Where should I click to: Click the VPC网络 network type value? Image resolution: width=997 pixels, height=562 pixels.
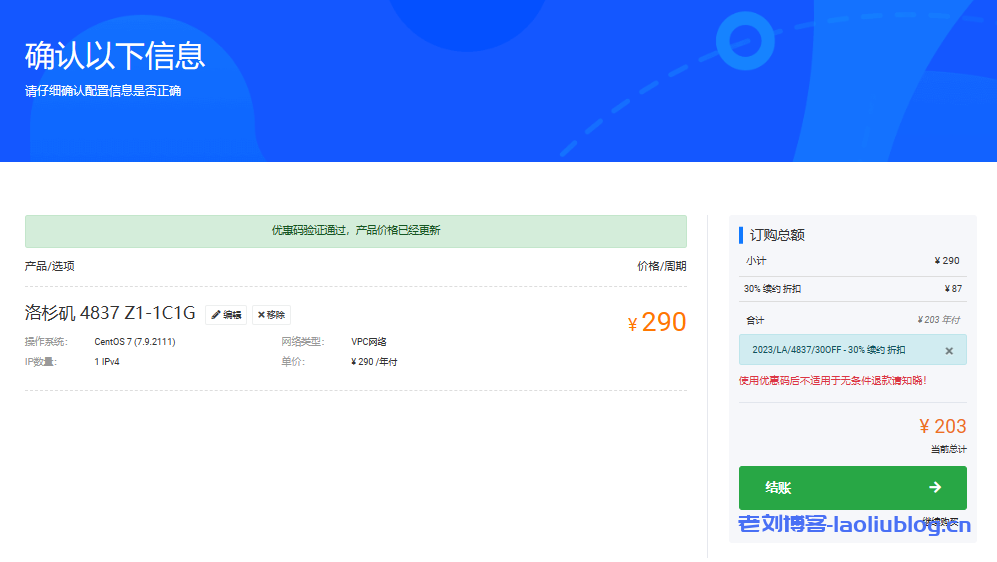pos(368,342)
